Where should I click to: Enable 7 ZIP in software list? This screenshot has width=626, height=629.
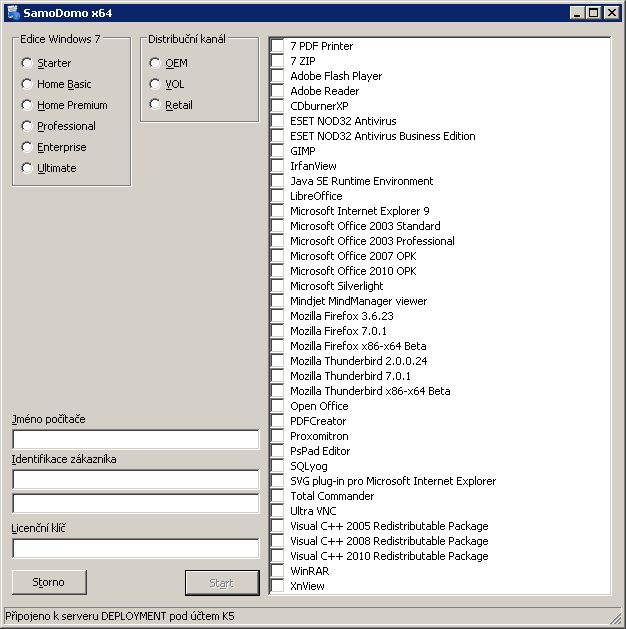tap(277, 61)
